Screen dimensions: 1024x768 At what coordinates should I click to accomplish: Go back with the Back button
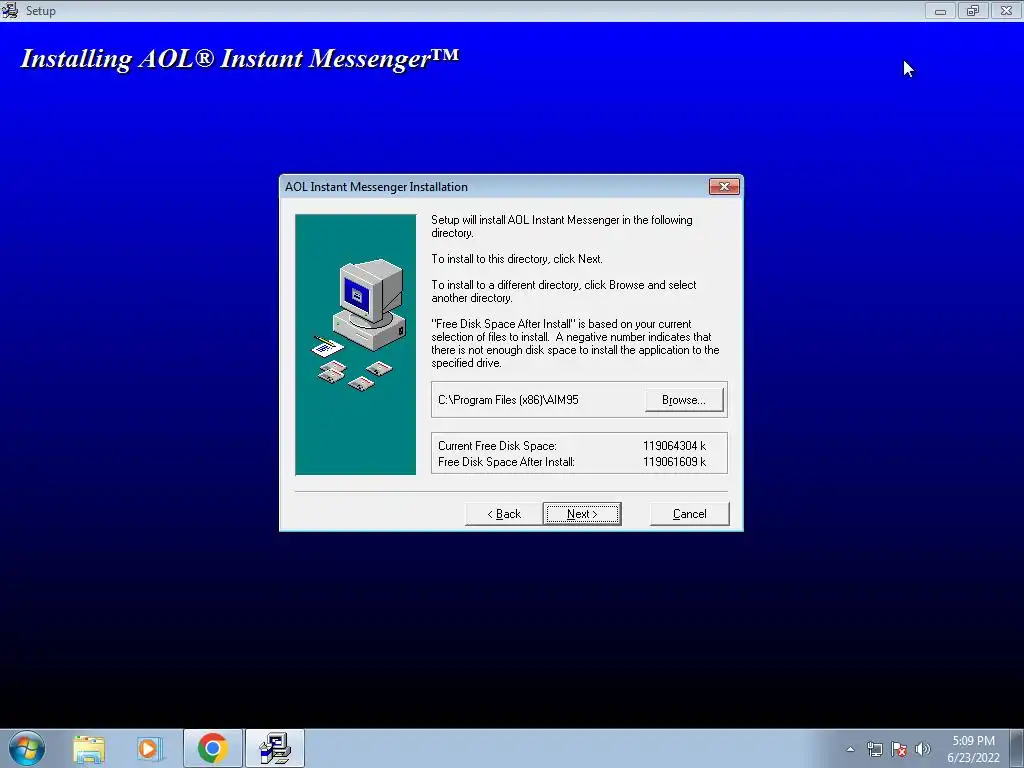coord(504,514)
